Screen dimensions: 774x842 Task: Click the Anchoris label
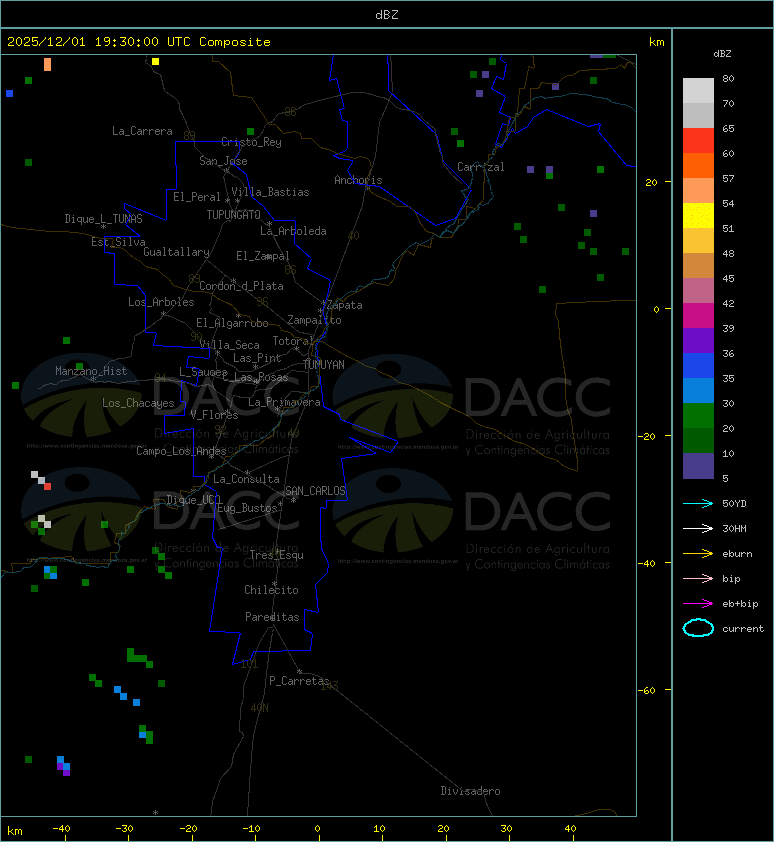click(358, 180)
